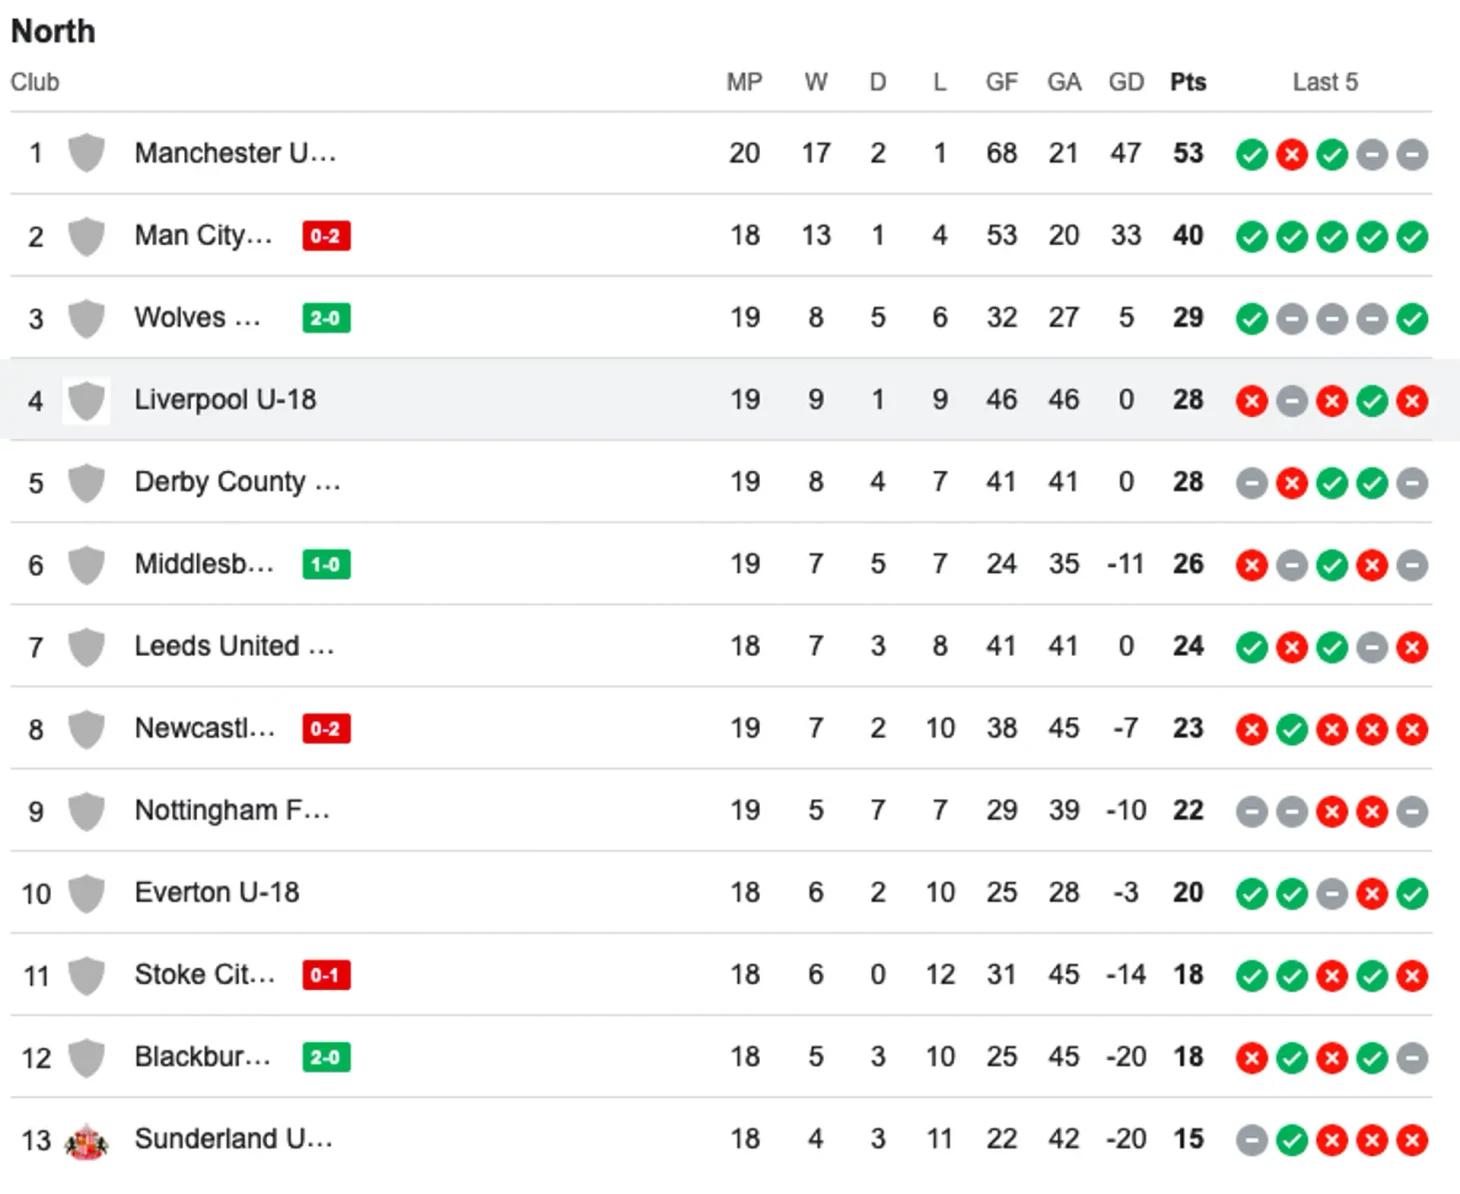Sort table by Pts column header
This screenshot has width=1460, height=1194.
click(1188, 82)
